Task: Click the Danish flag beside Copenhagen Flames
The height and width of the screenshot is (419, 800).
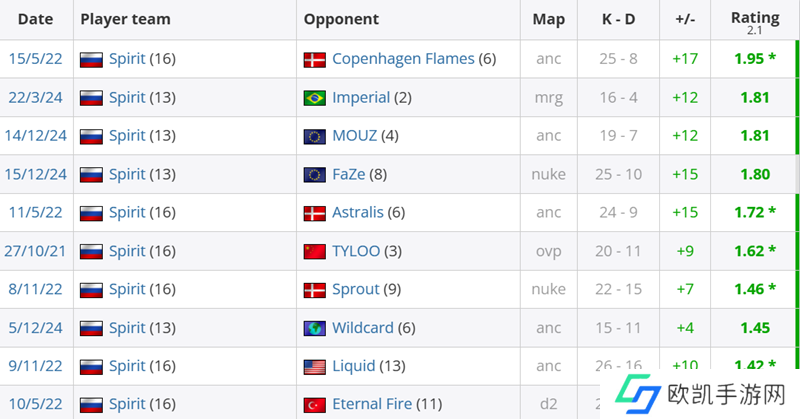Action: [x=315, y=60]
